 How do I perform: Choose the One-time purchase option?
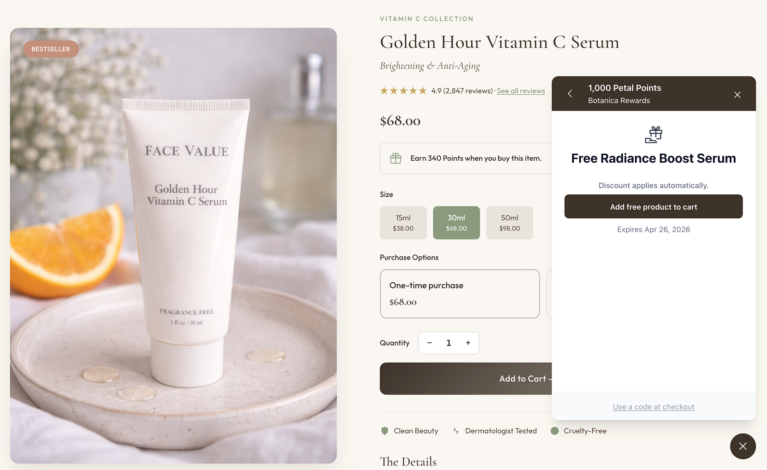tap(459, 293)
